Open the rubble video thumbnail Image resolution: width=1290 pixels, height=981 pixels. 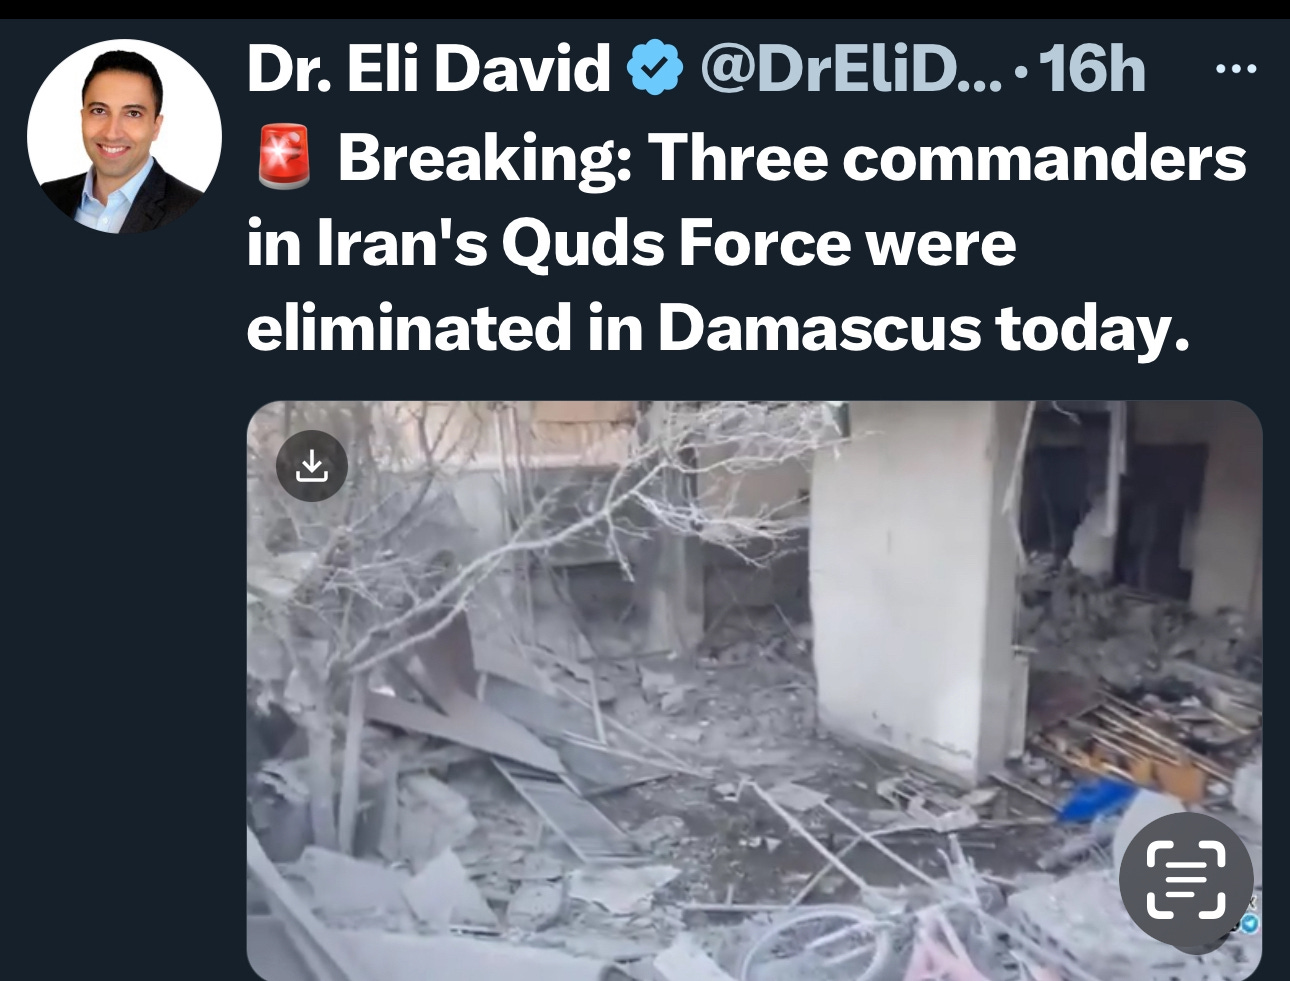[754, 690]
